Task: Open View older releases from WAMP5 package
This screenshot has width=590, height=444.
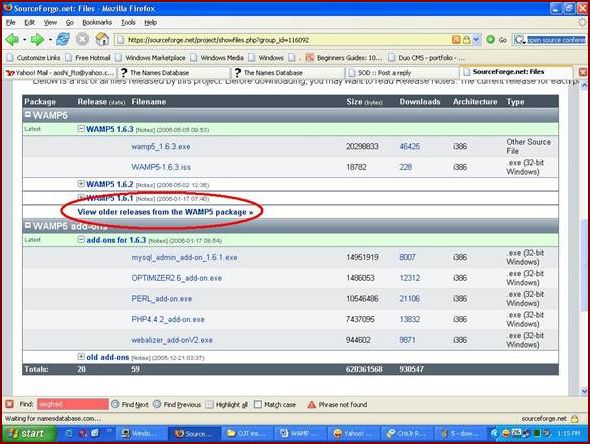Action: click(x=165, y=212)
